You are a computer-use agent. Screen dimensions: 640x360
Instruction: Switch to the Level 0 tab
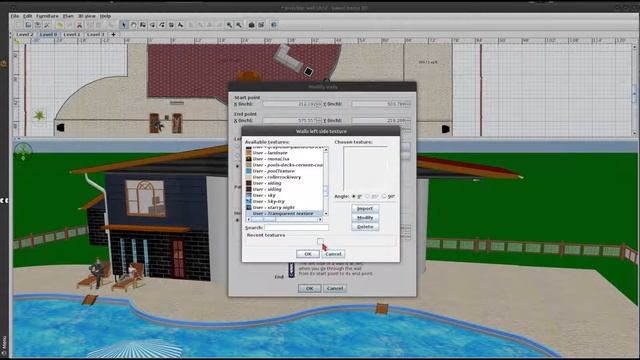tap(48, 35)
